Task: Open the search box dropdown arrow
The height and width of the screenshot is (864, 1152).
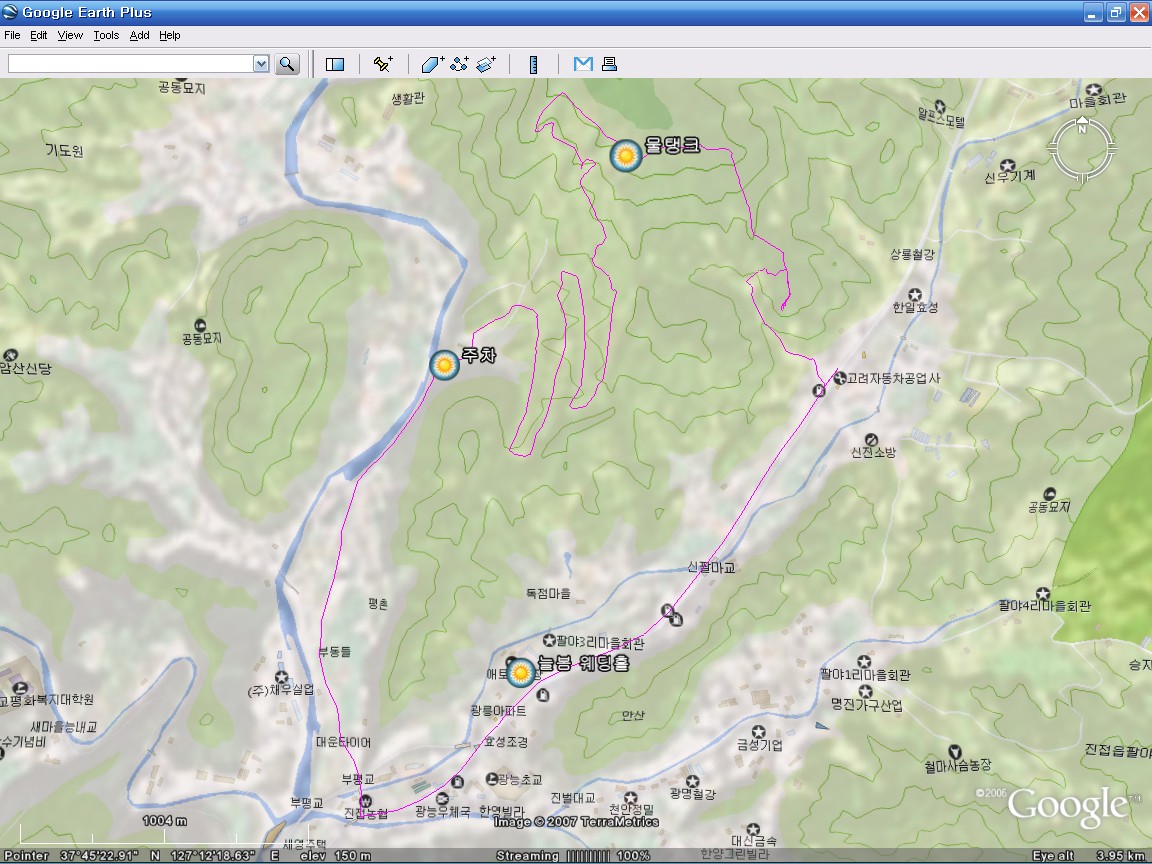Action: (x=261, y=64)
